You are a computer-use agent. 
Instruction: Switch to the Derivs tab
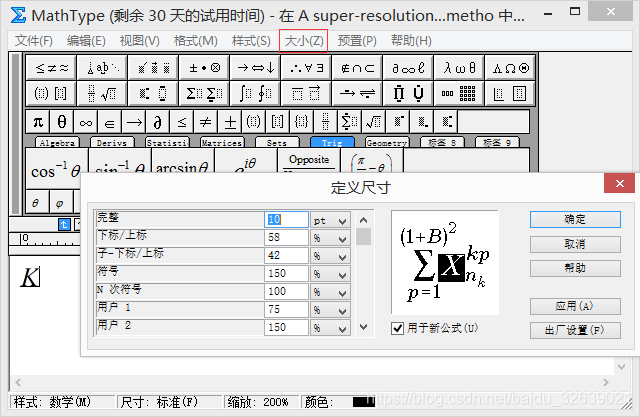tap(112, 142)
